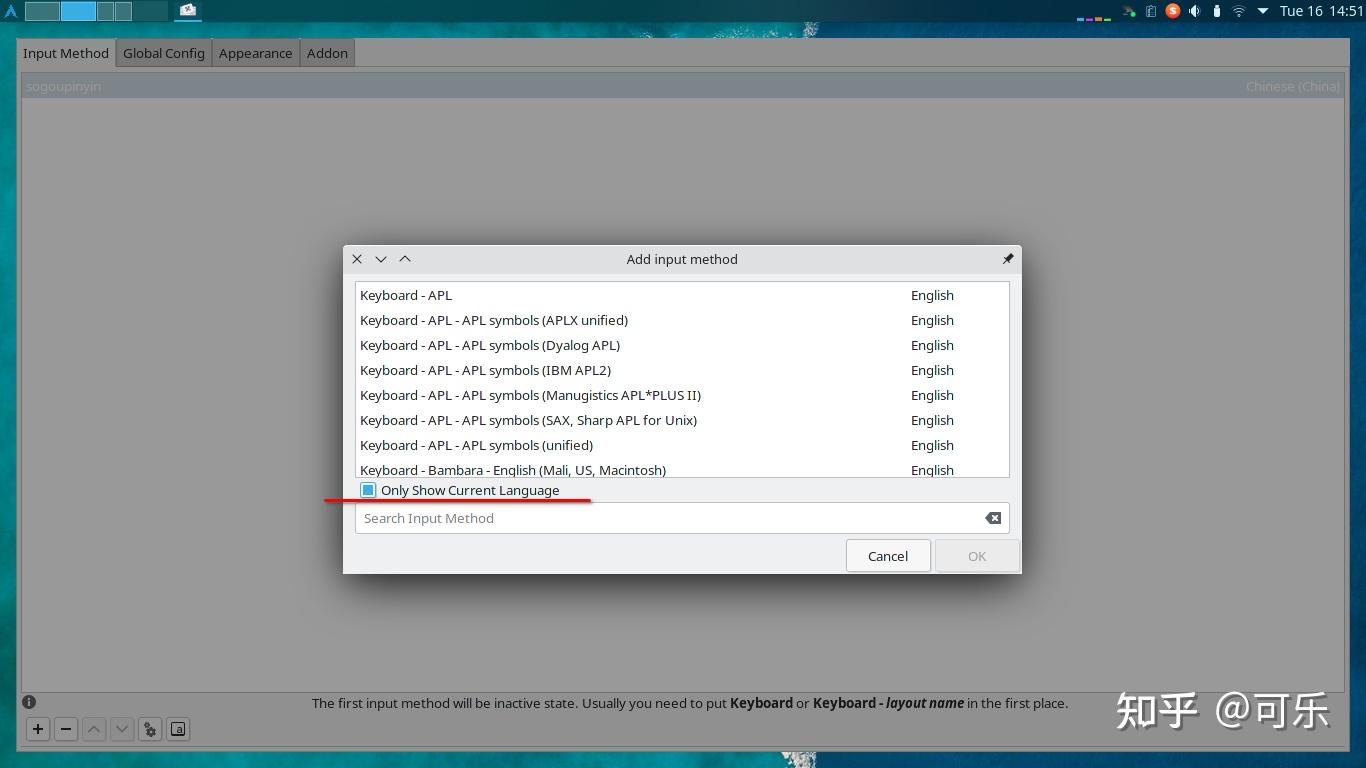This screenshot has width=1366, height=768.
Task: Click the keyboard layout 'a' button
Action: (x=178, y=729)
